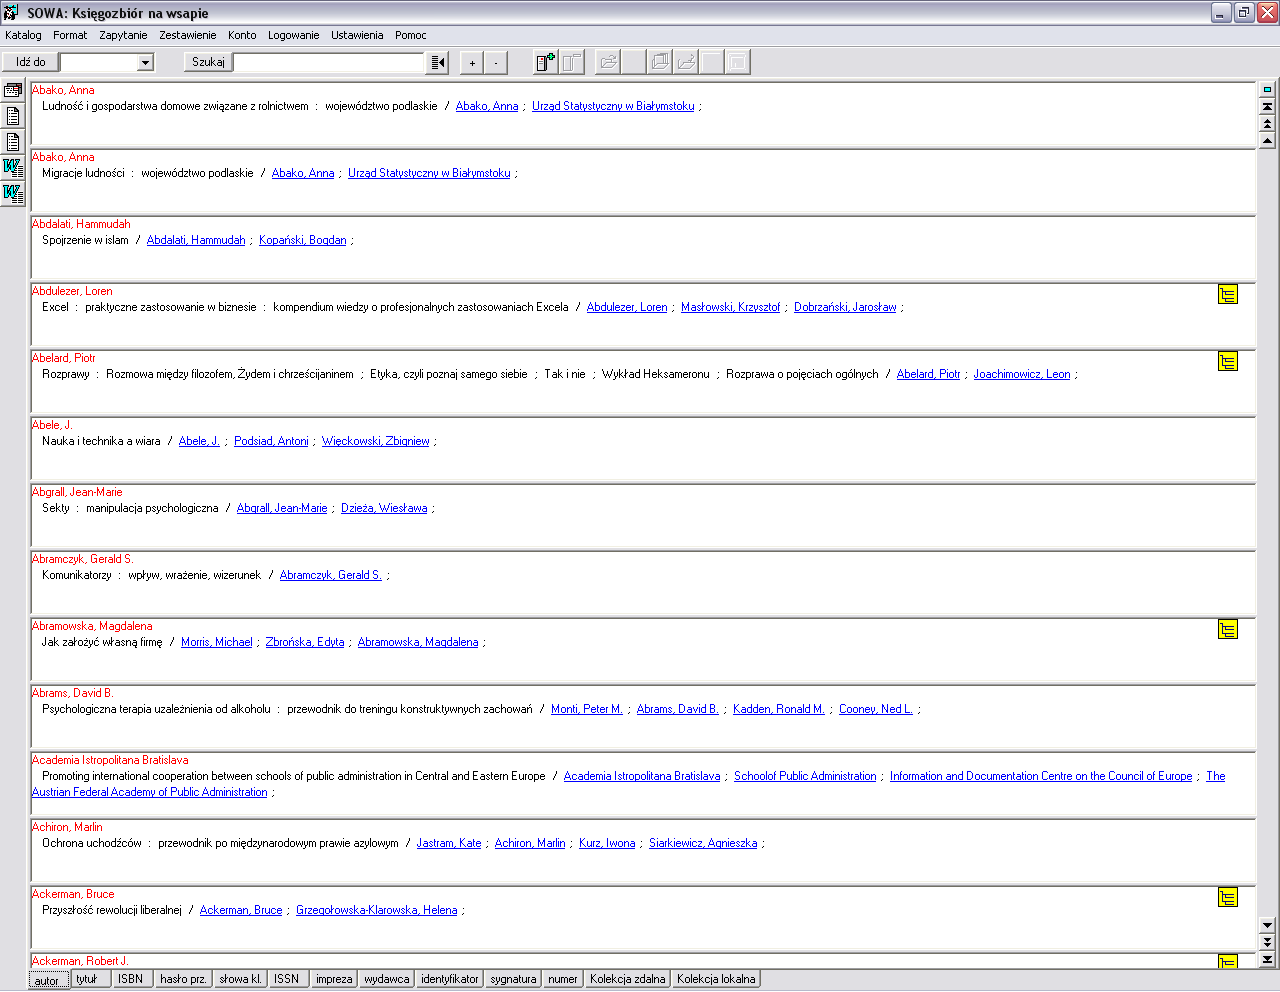Screen dimensions: 1280x992
Task: Follow the Schoolof Public Administration link
Action: tap(805, 776)
